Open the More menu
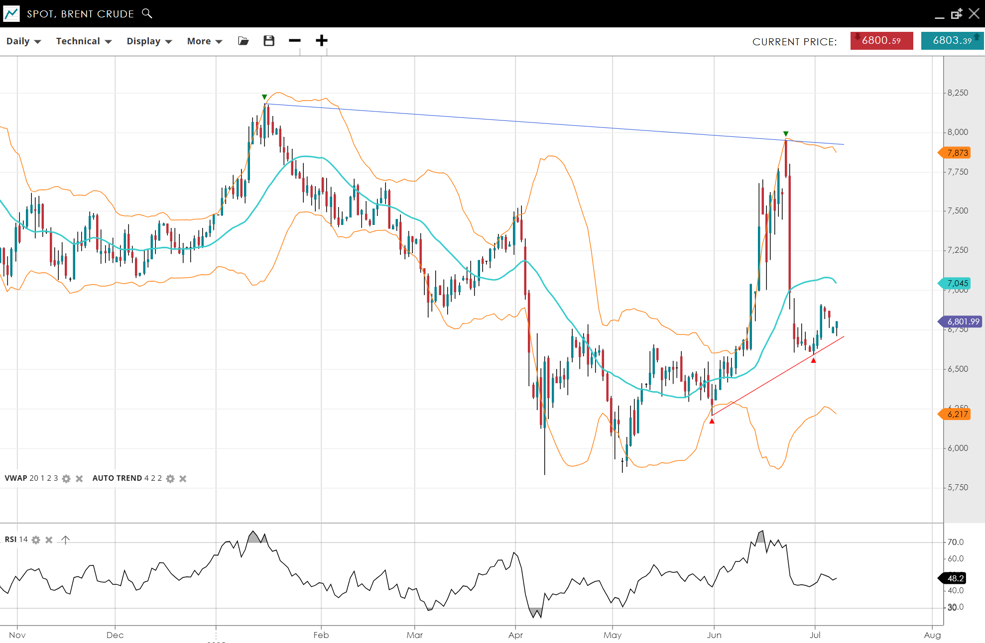The image size is (985, 643). (204, 42)
